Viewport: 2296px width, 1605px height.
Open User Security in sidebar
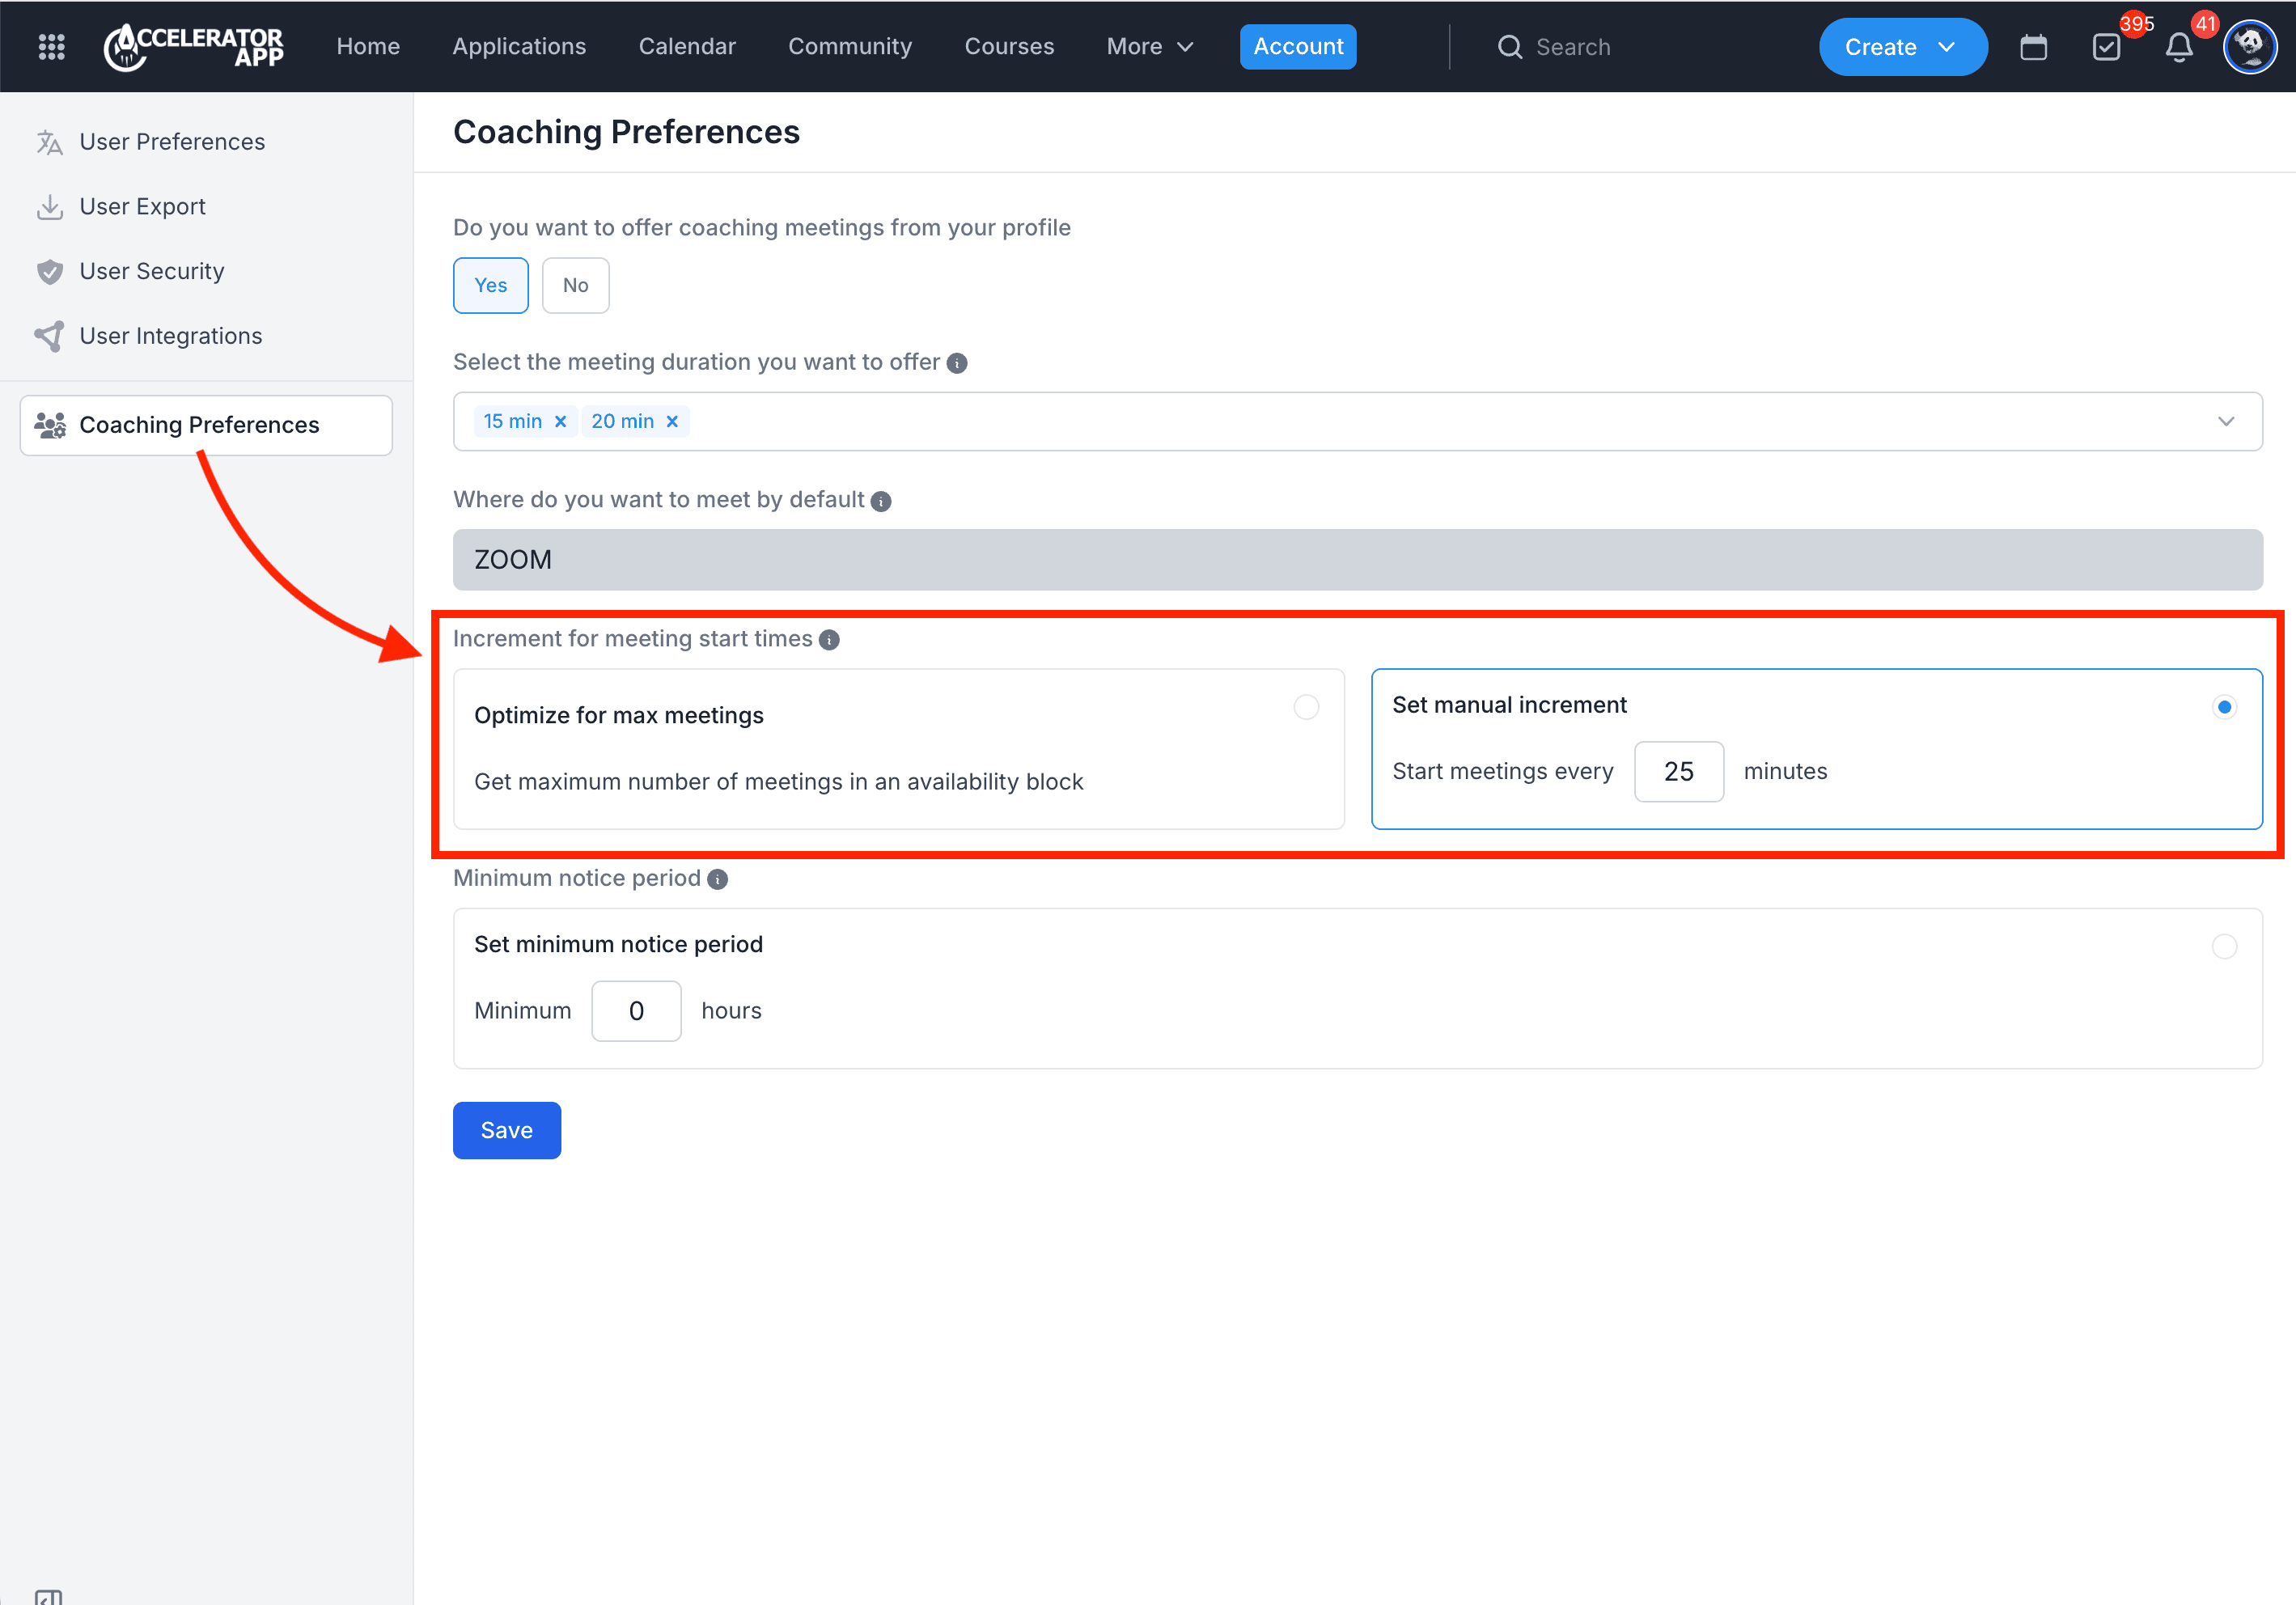pyautogui.click(x=151, y=271)
